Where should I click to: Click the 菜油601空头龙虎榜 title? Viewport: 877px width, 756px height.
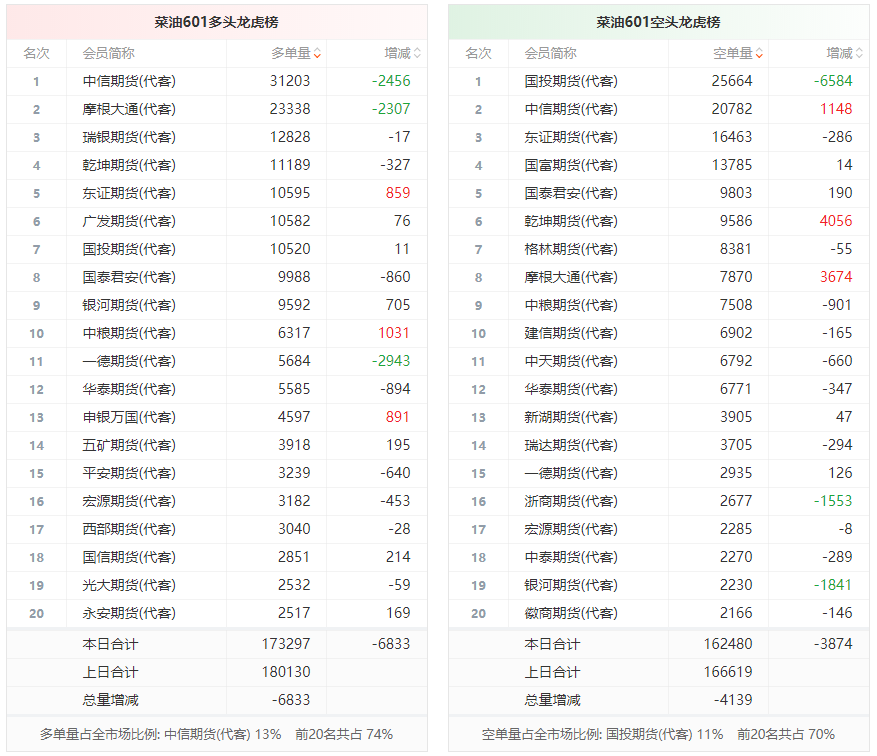click(658, 22)
